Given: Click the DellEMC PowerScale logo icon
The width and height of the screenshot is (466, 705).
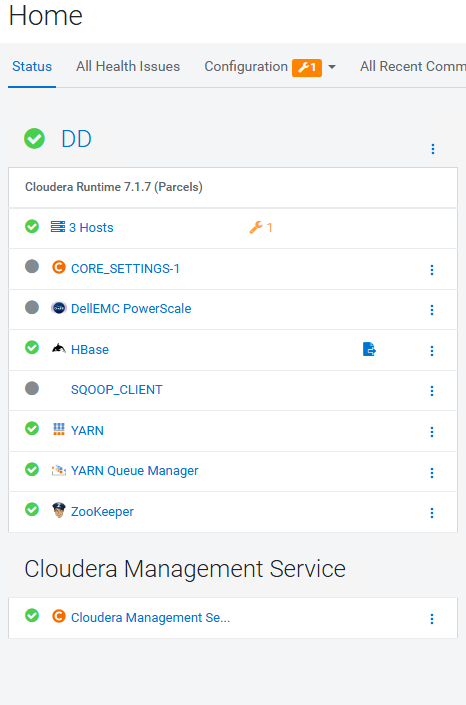Looking at the screenshot, I should point(58,308).
